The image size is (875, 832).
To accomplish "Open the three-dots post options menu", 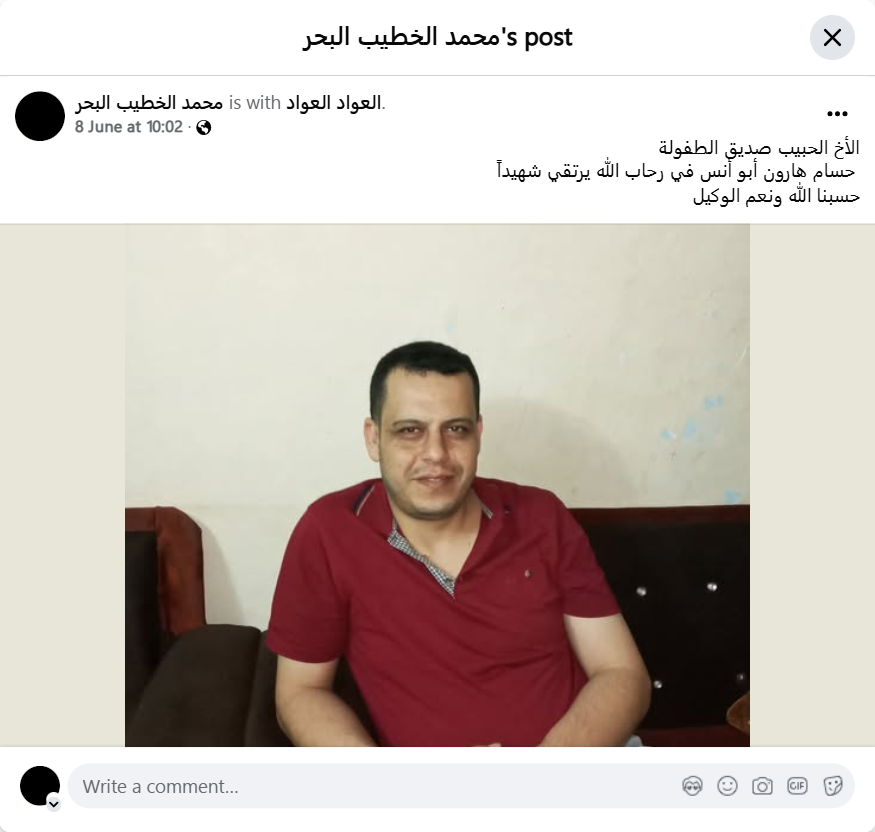I will click(837, 114).
